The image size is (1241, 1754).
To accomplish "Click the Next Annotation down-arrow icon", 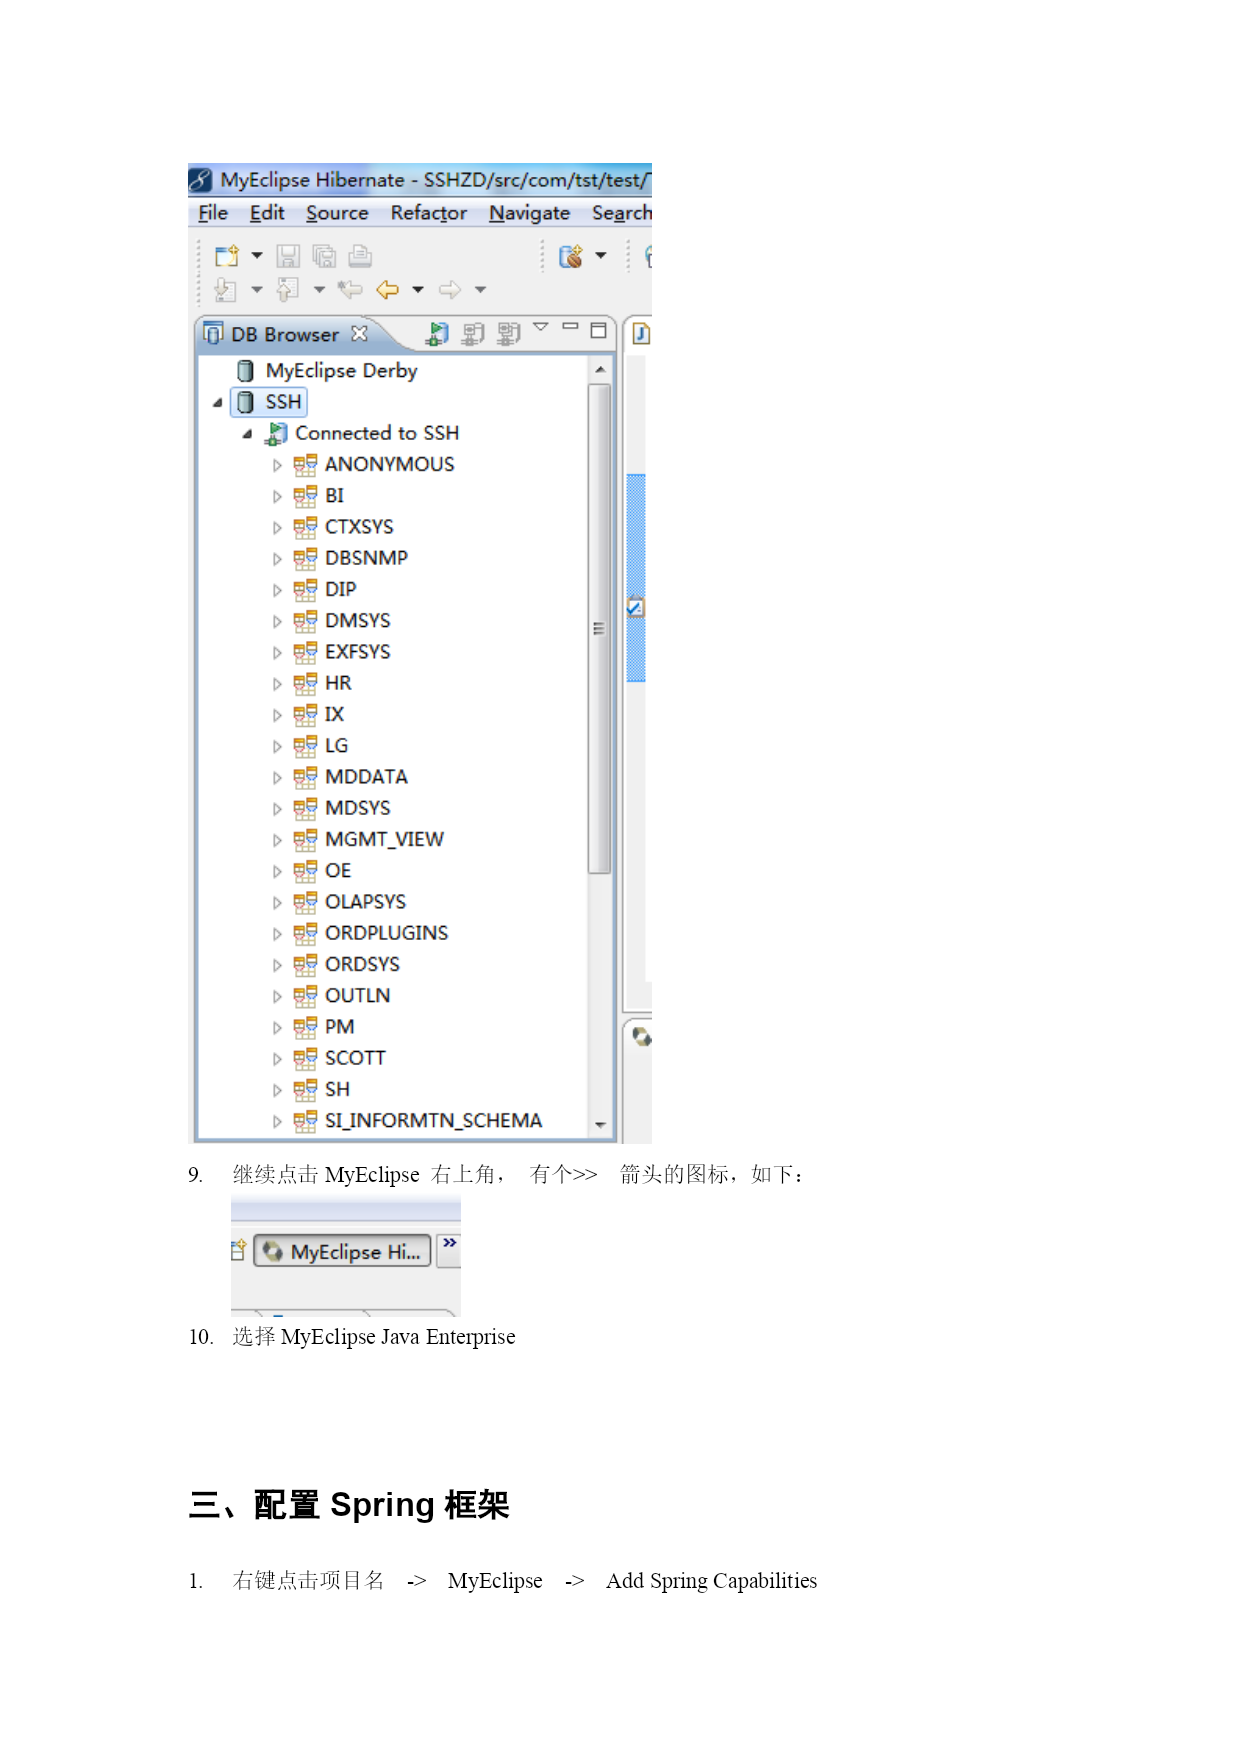I will [226, 290].
